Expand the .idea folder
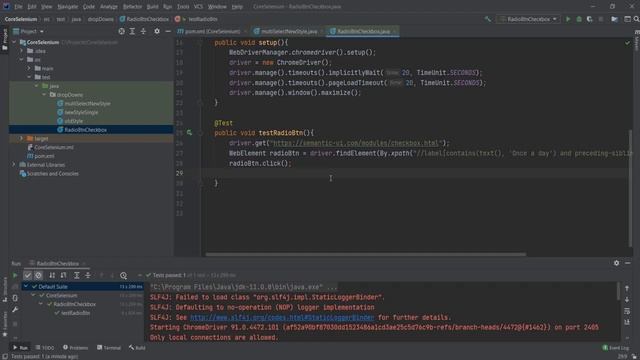 point(22,51)
